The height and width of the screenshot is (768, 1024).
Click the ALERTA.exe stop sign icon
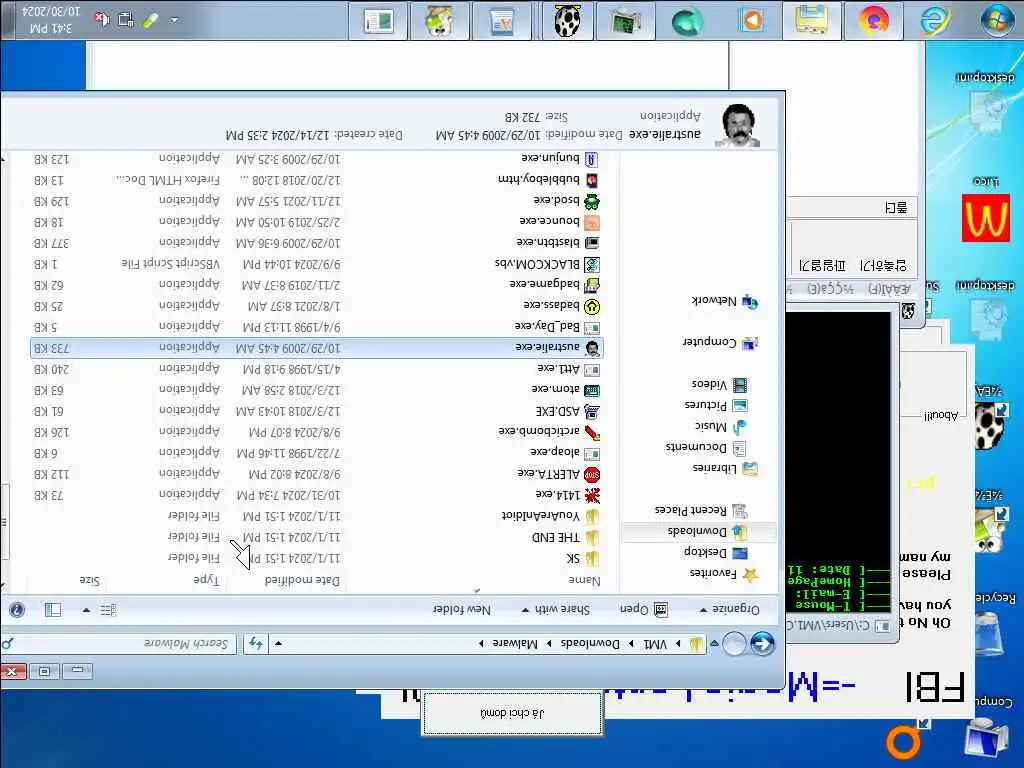pyautogui.click(x=592, y=475)
